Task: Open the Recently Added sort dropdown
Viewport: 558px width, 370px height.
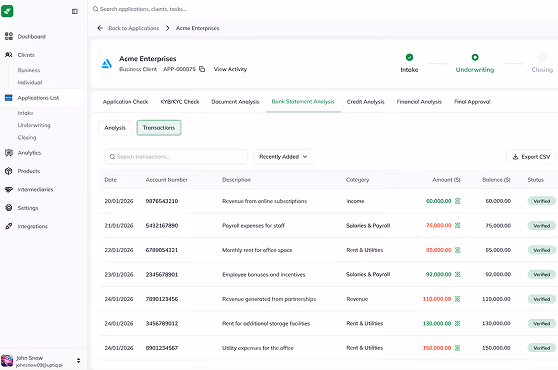Action: tap(283, 157)
